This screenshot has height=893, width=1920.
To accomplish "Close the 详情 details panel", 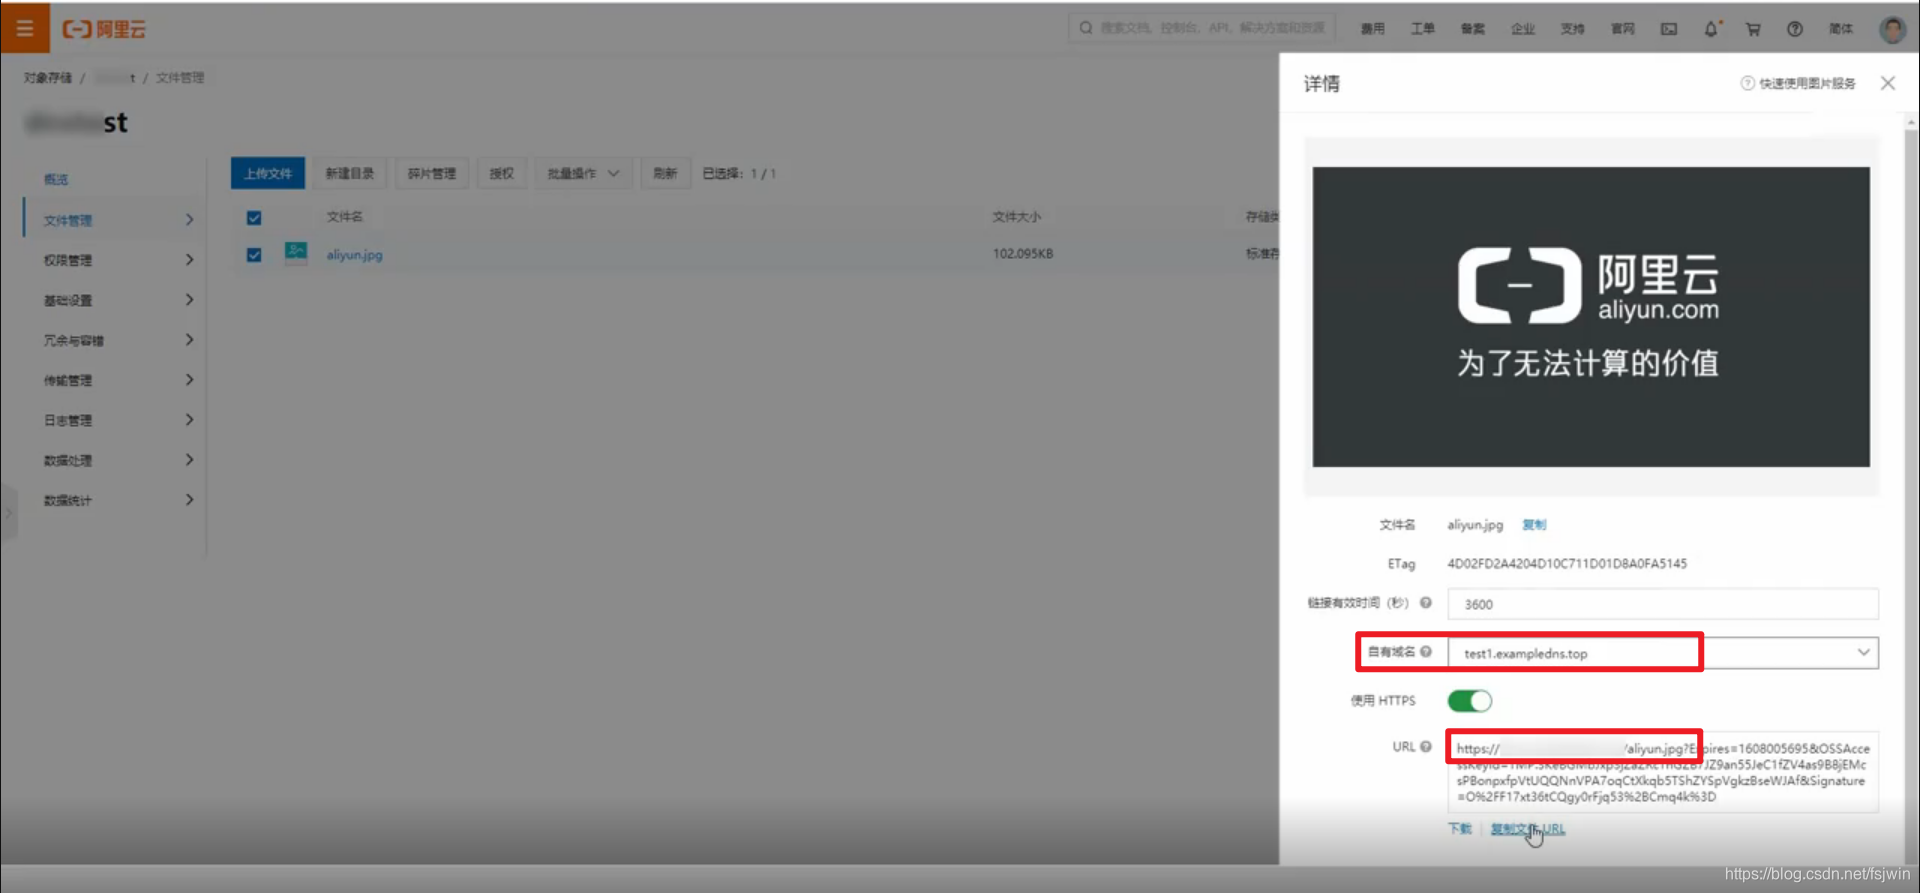I will tap(1888, 83).
